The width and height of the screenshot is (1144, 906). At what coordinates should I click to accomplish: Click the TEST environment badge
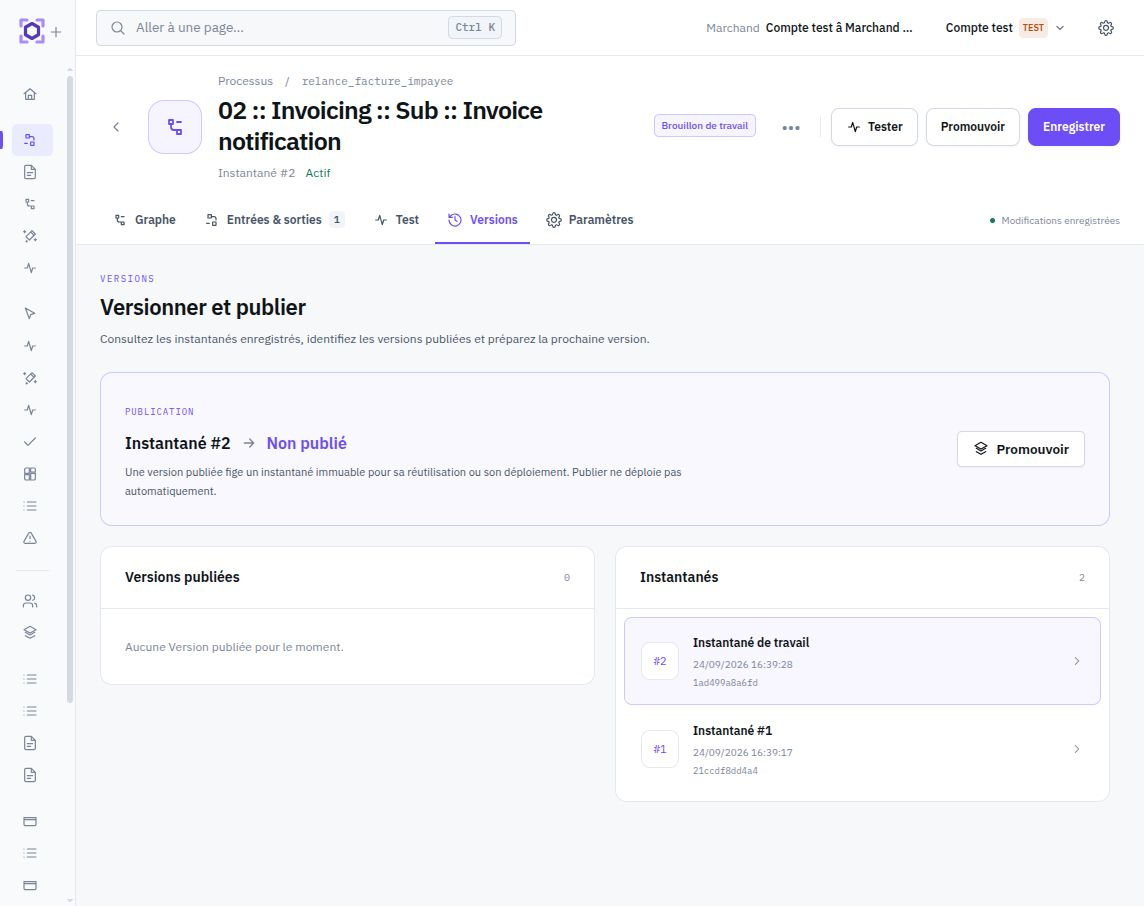tap(1033, 28)
